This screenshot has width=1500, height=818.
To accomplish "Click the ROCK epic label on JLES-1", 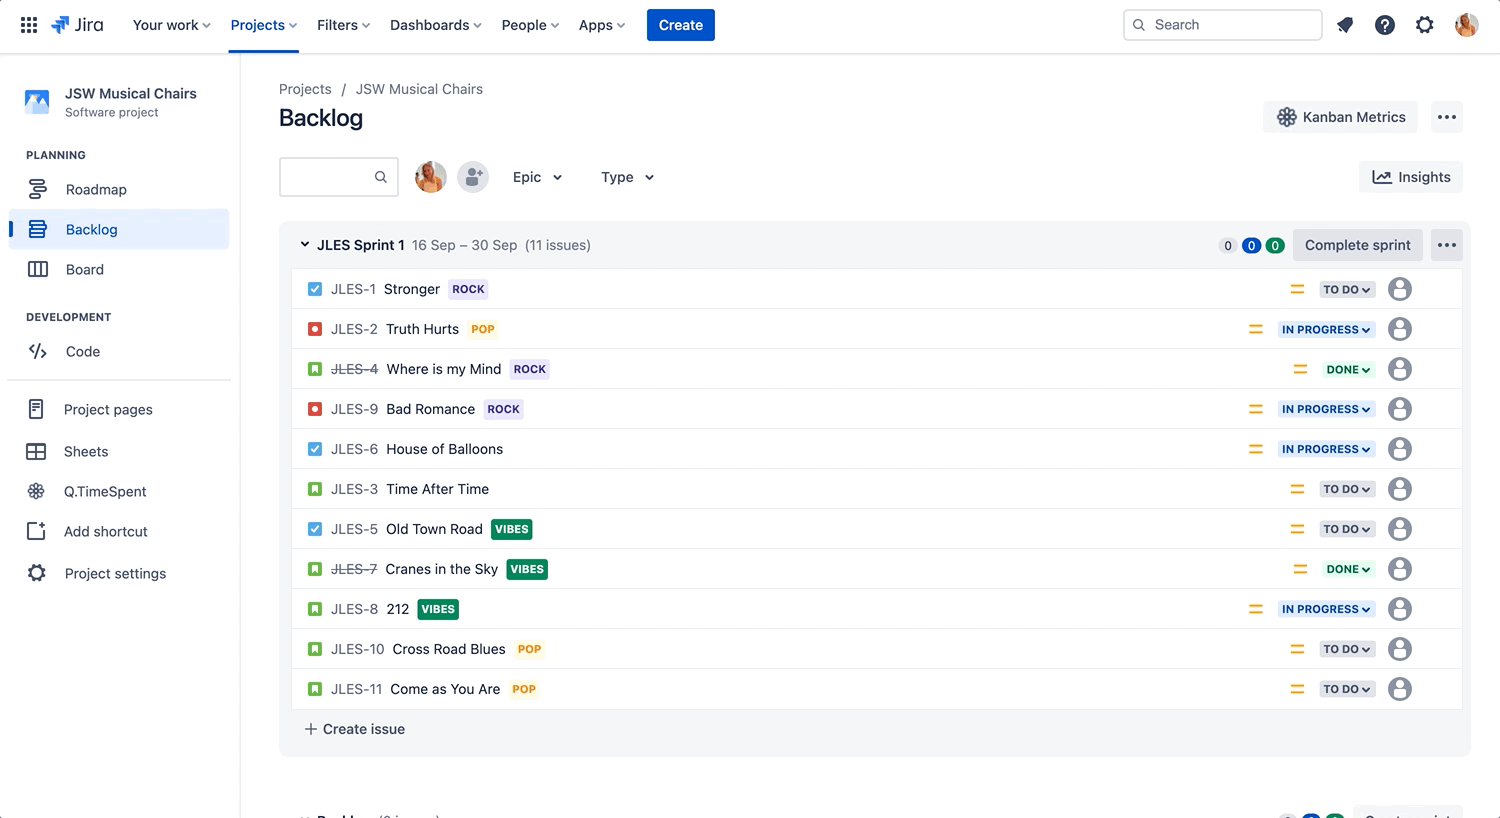I will click(x=468, y=289).
